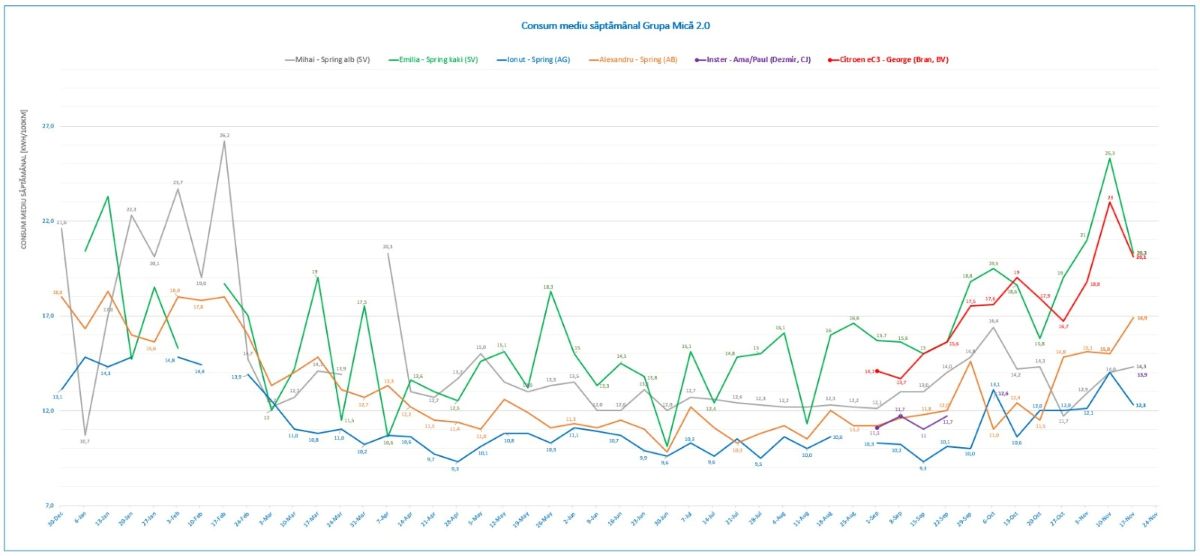The width and height of the screenshot is (1200, 556).
Task: Select the gray 10,7 lowest point in January
Action: (85, 435)
